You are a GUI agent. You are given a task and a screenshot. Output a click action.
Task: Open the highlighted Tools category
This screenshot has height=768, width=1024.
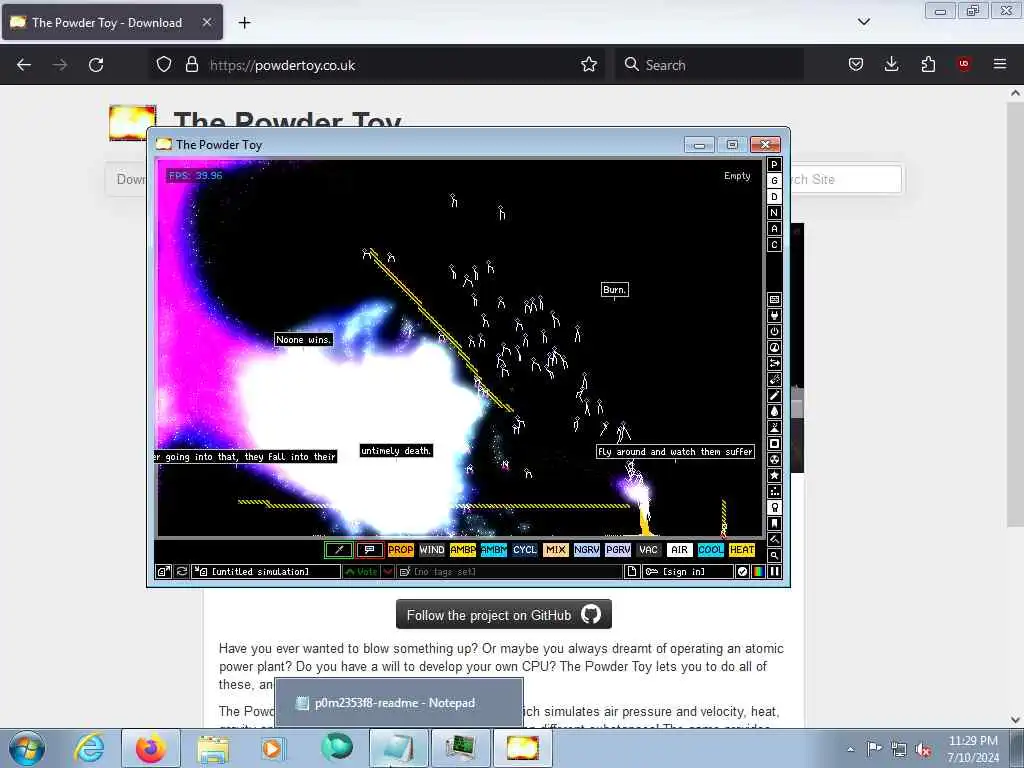click(x=774, y=507)
